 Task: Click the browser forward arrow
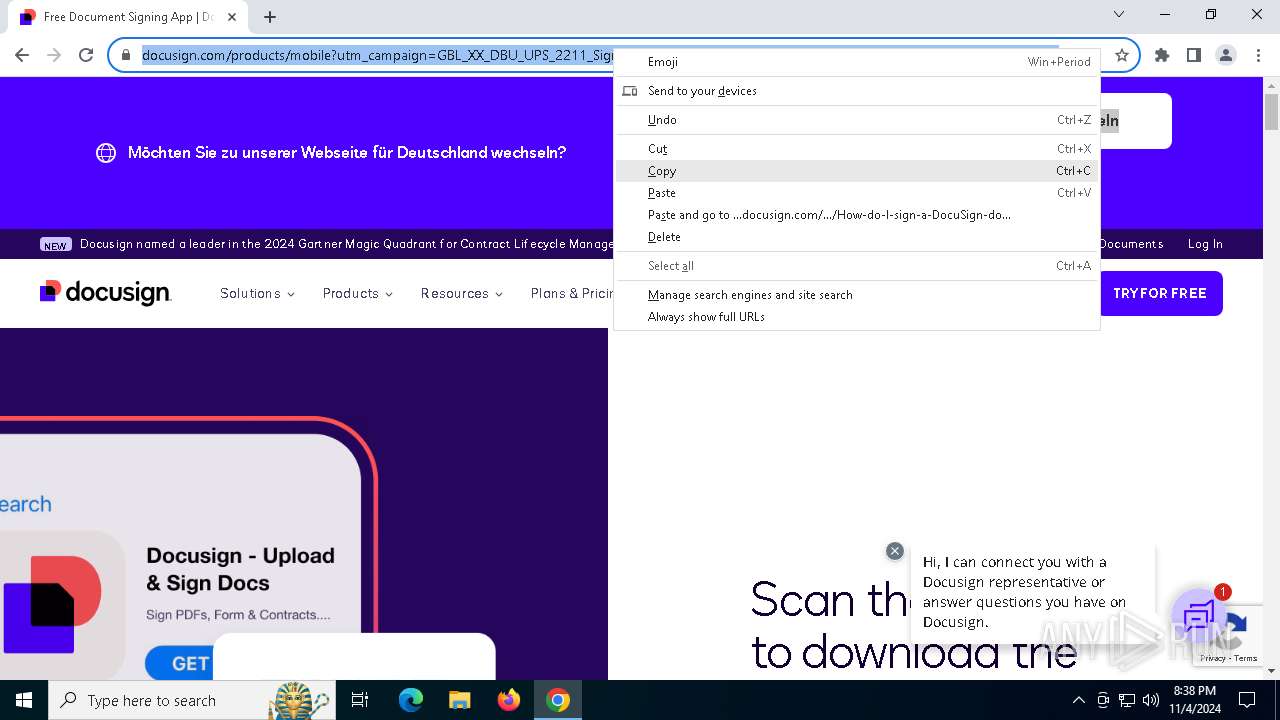(54, 55)
